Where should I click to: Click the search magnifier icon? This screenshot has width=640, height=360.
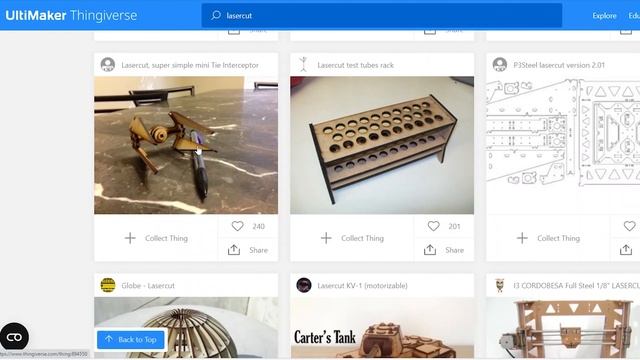click(x=216, y=16)
